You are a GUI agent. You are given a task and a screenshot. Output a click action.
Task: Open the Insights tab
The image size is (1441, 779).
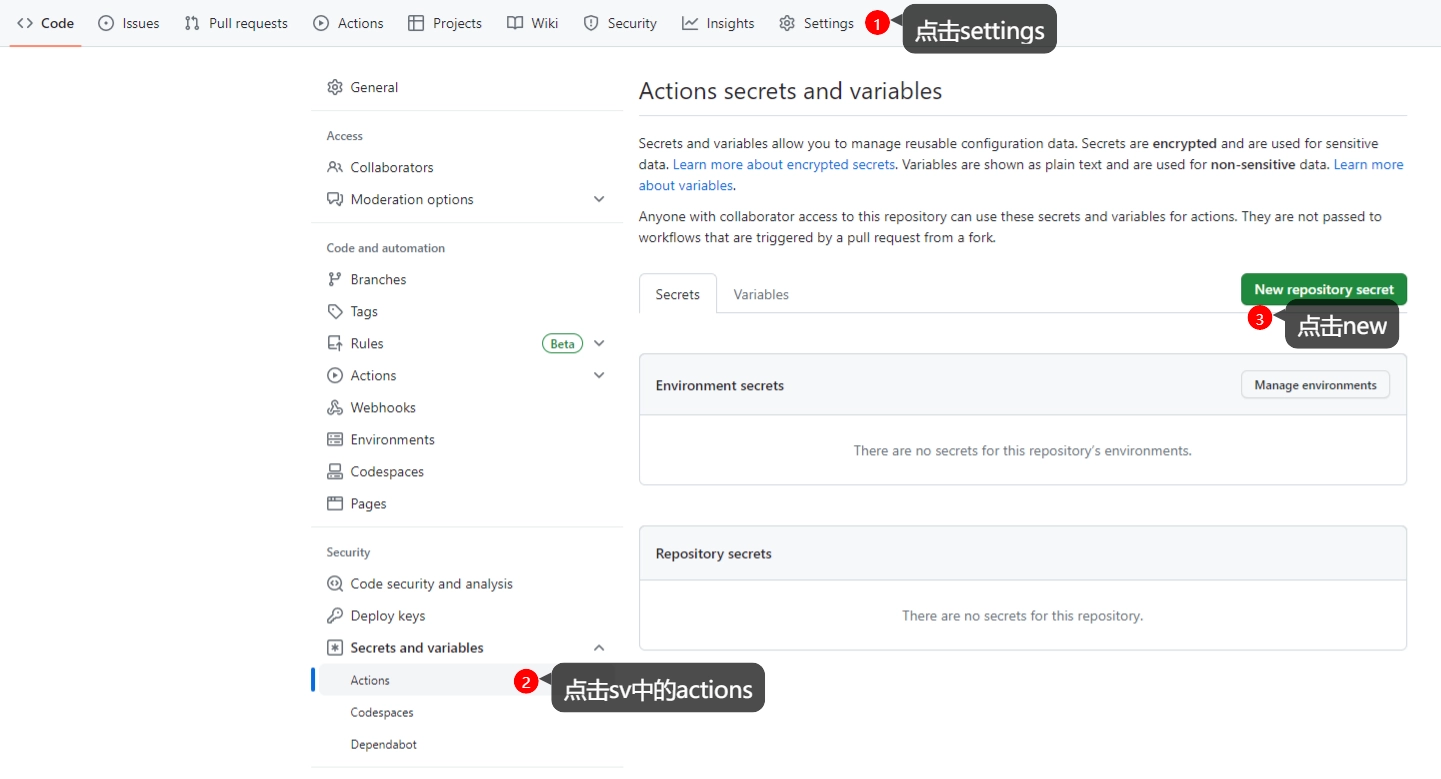tap(718, 23)
